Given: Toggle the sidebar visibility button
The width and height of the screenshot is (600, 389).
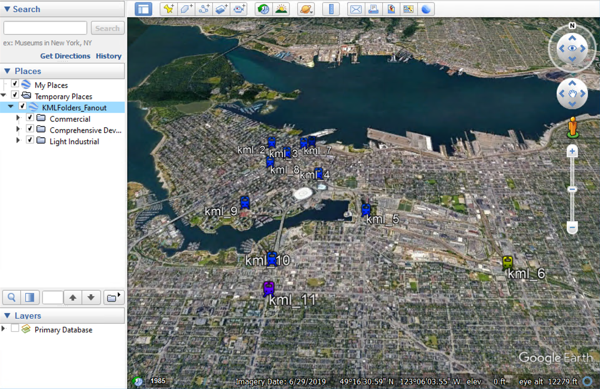Looking at the screenshot, I should 143,9.
